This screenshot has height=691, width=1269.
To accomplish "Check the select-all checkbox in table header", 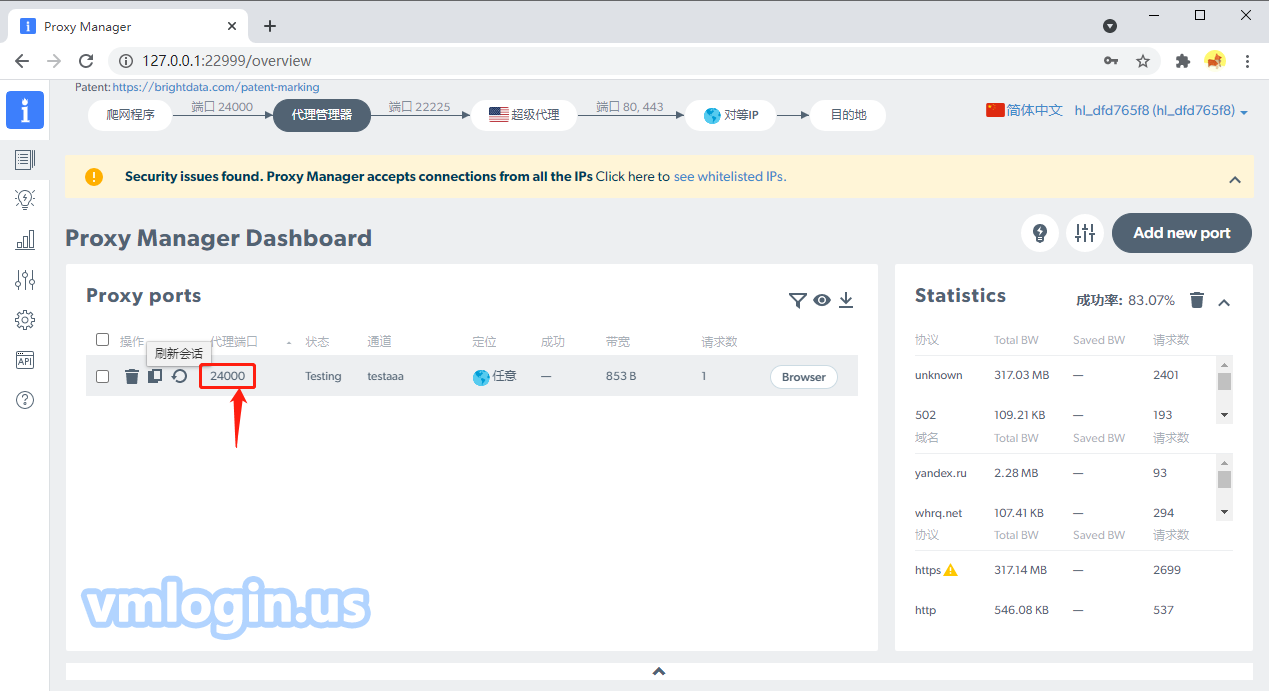I will [102, 340].
